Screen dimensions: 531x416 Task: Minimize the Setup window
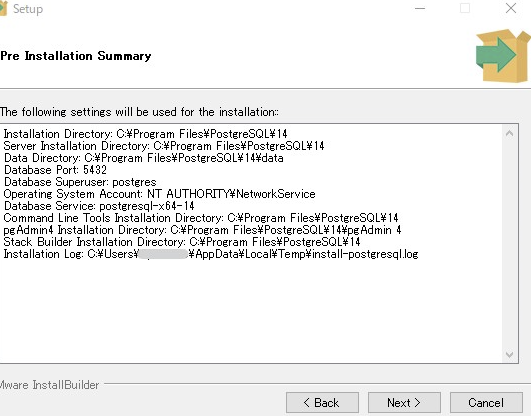(420, 8)
